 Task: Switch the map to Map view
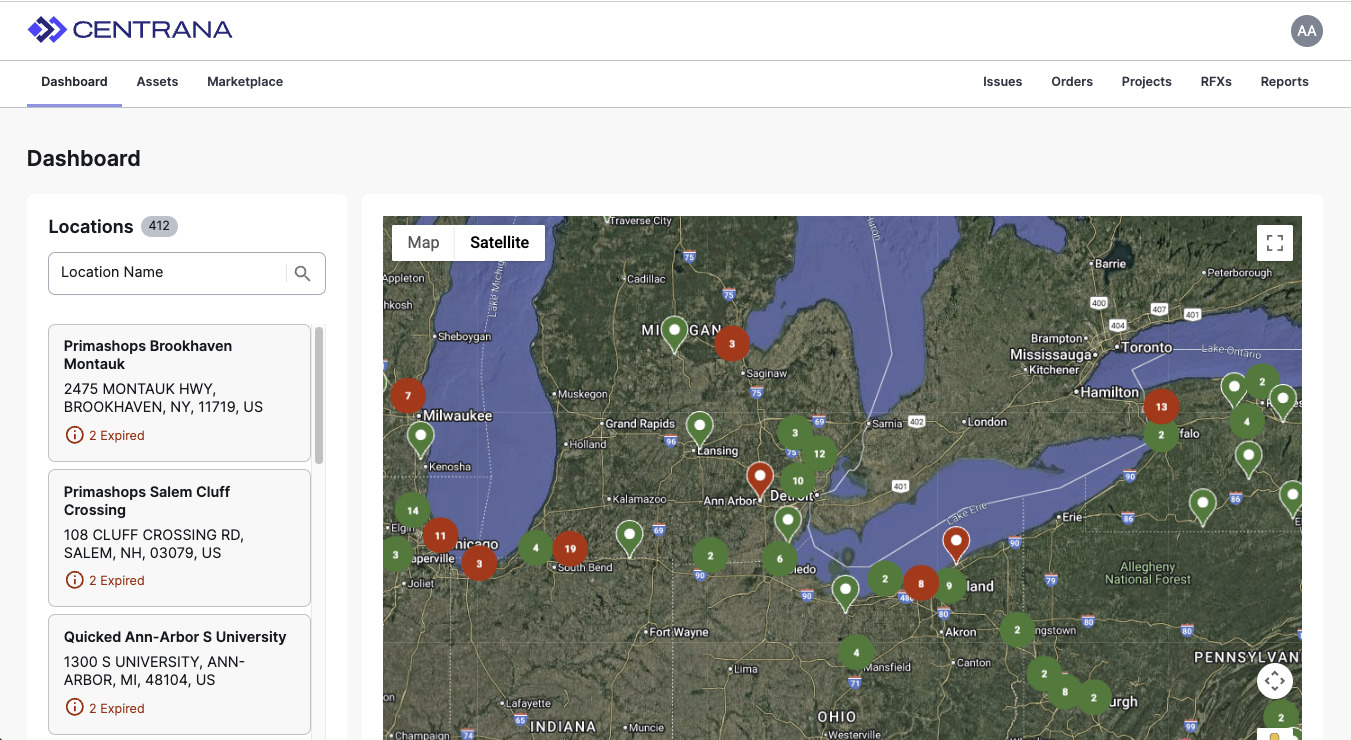[423, 242]
